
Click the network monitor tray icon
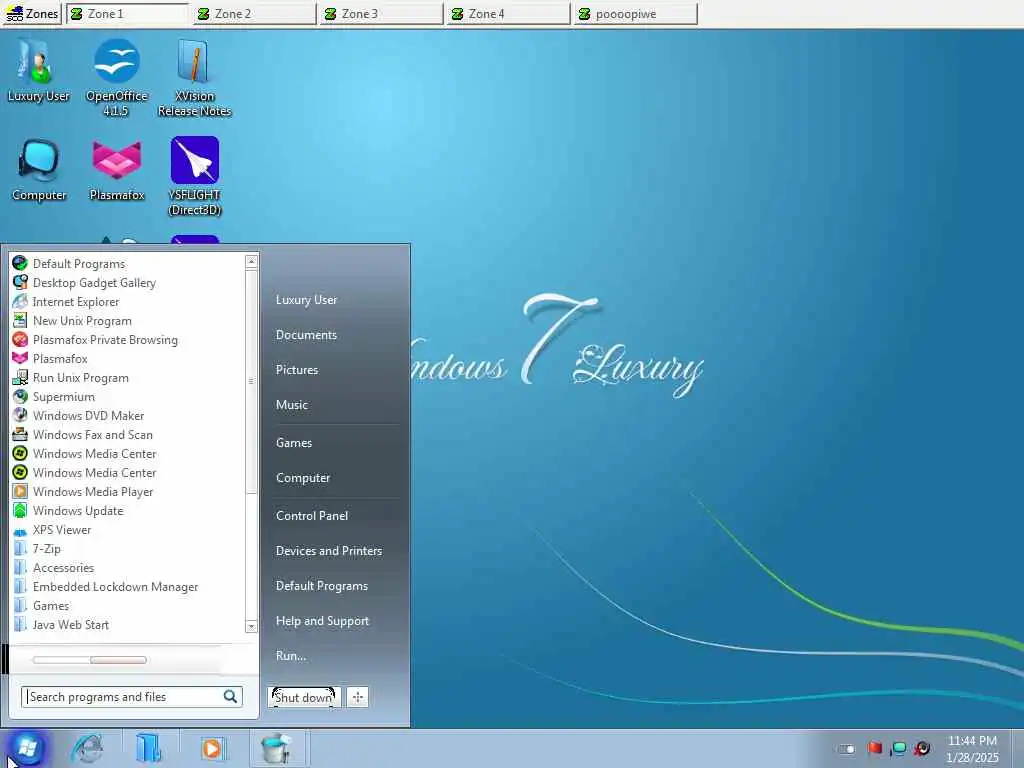[x=899, y=748]
